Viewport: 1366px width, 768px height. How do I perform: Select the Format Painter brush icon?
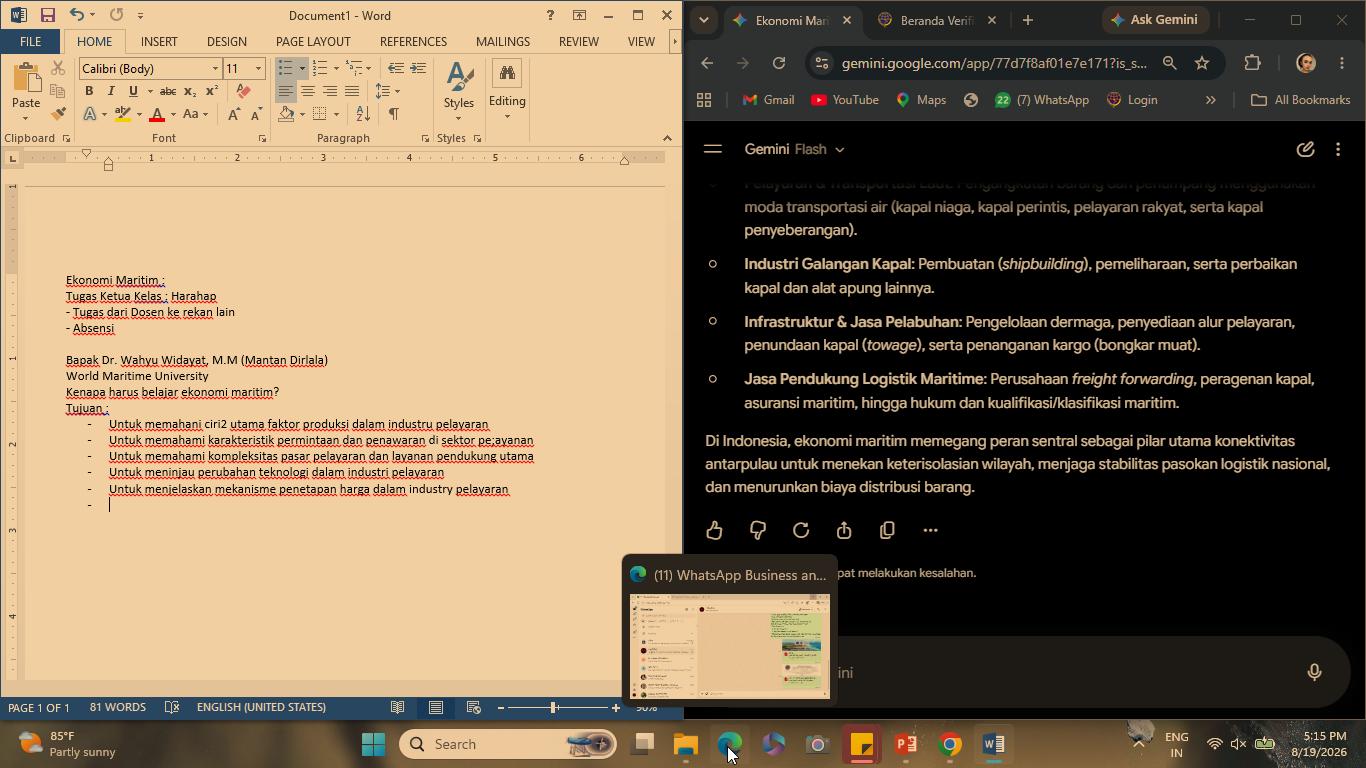58,114
